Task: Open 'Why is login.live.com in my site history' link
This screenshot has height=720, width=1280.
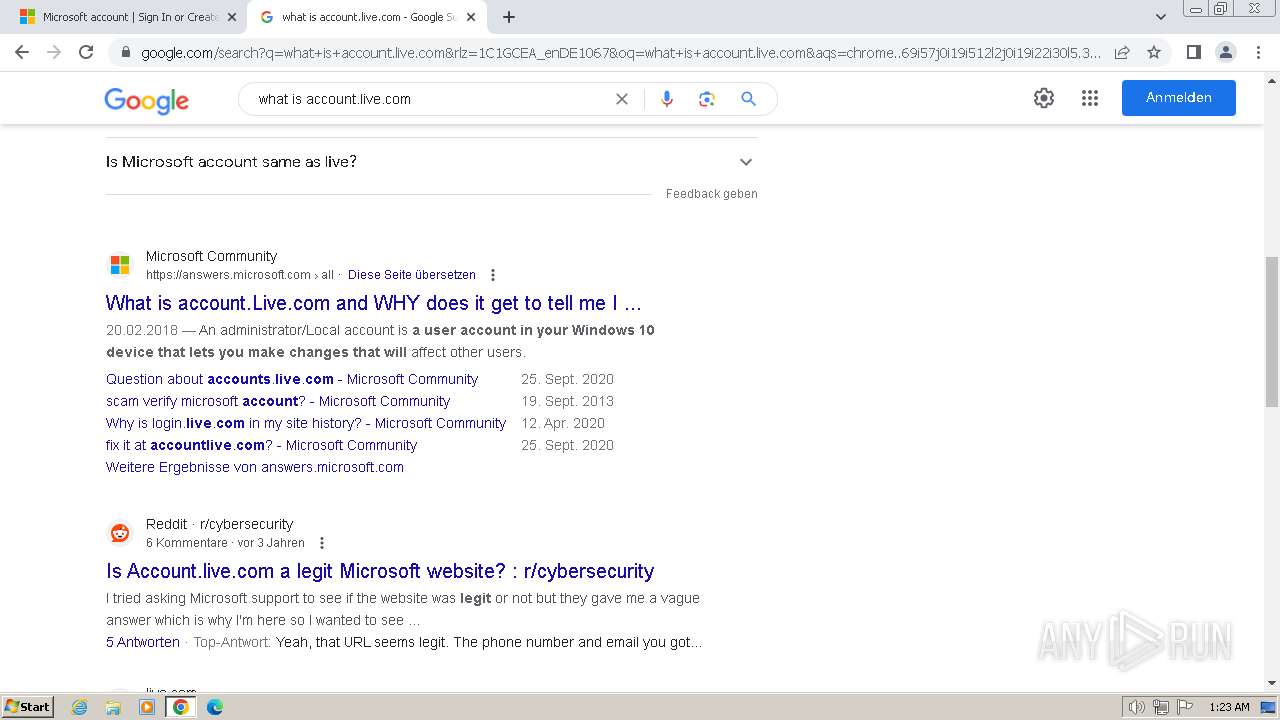Action: click(x=306, y=423)
